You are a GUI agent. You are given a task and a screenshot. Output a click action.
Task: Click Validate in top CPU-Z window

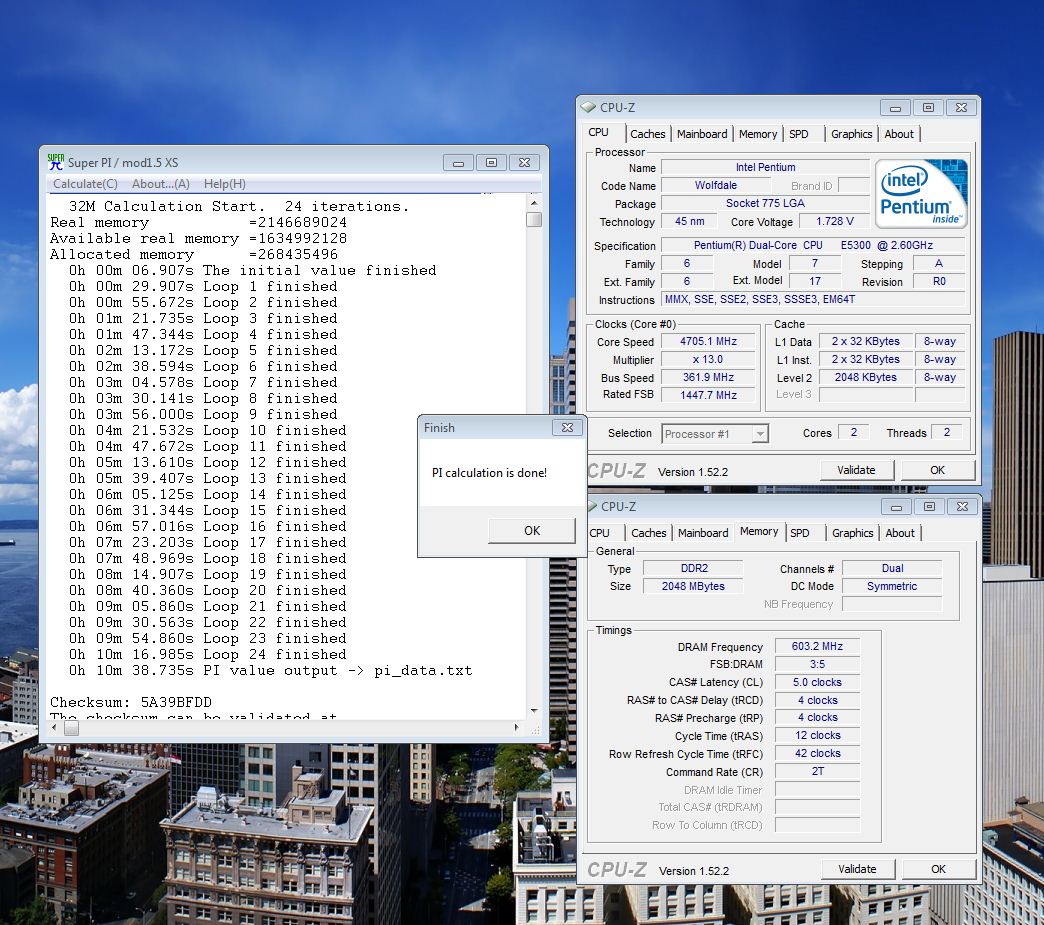pyautogui.click(x=856, y=470)
